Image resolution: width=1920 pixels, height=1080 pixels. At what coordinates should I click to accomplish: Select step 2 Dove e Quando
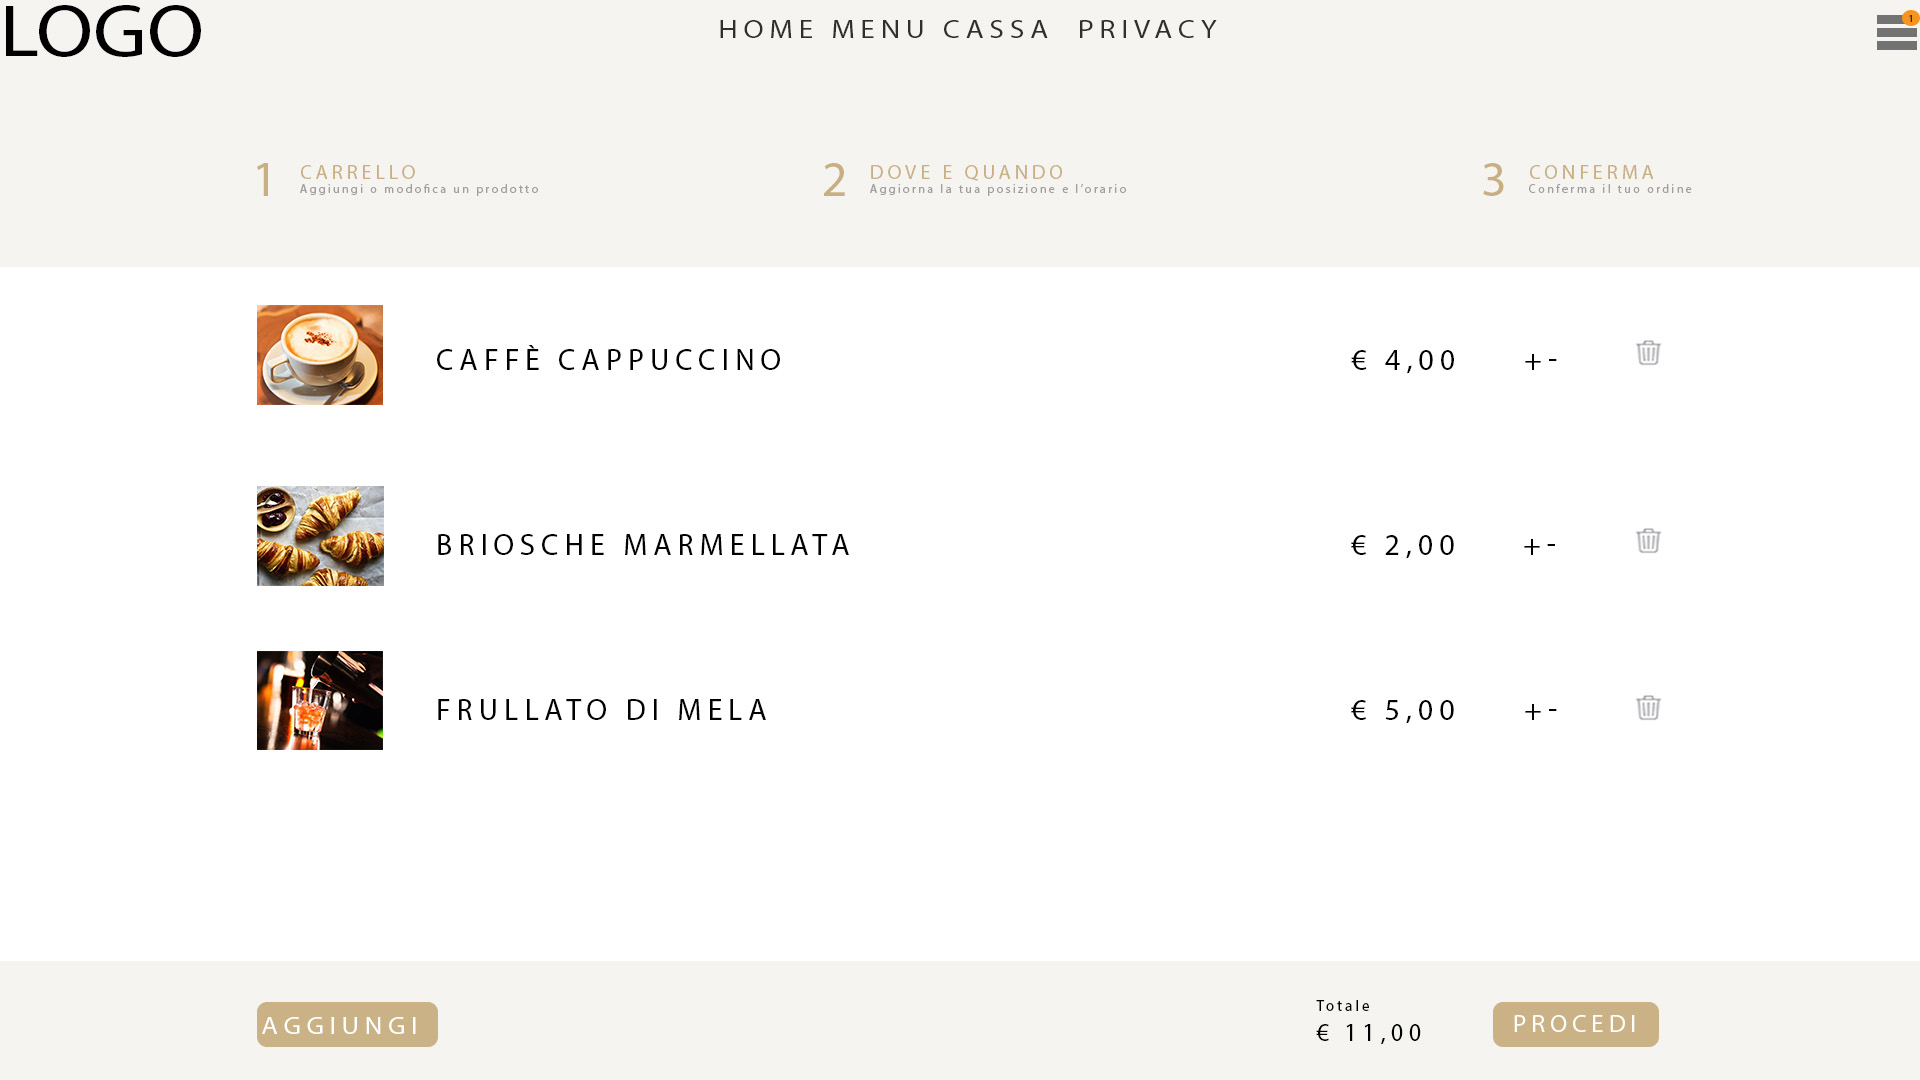[975, 180]
